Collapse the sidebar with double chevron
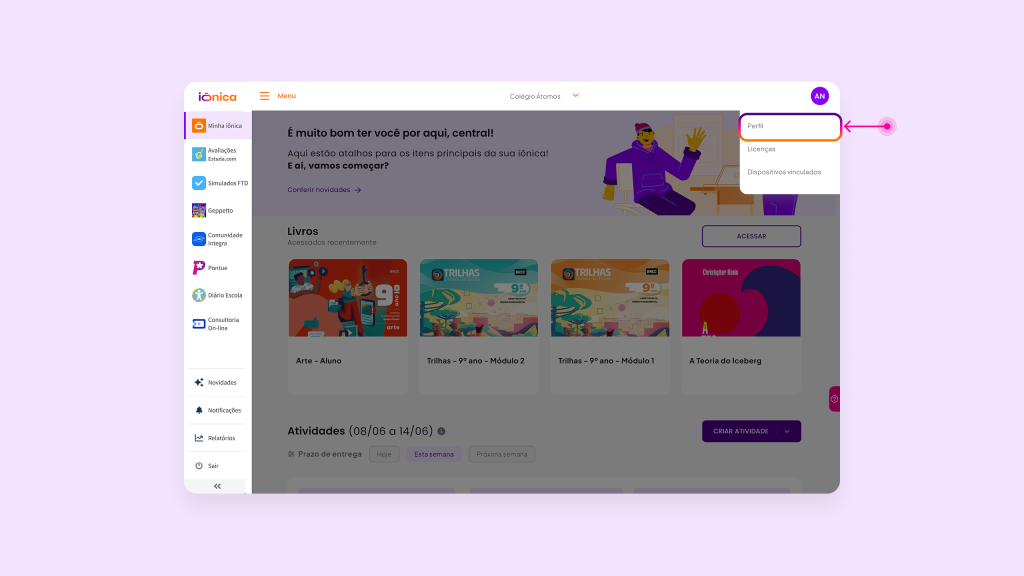This screenshot has height=576, width=1024. point(217,486)
